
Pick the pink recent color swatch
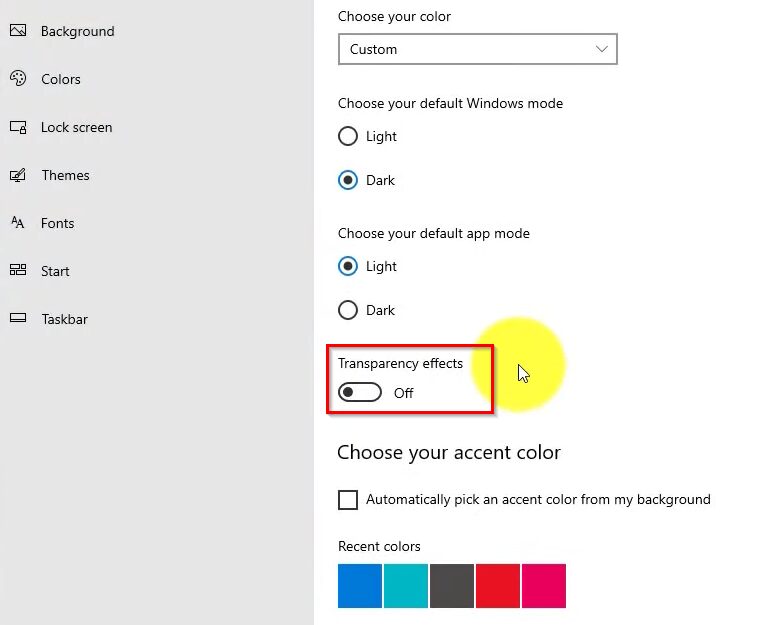[543, 586]
